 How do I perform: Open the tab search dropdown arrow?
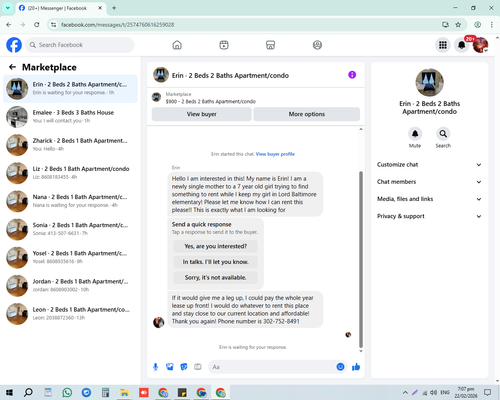tap(8, 8)
